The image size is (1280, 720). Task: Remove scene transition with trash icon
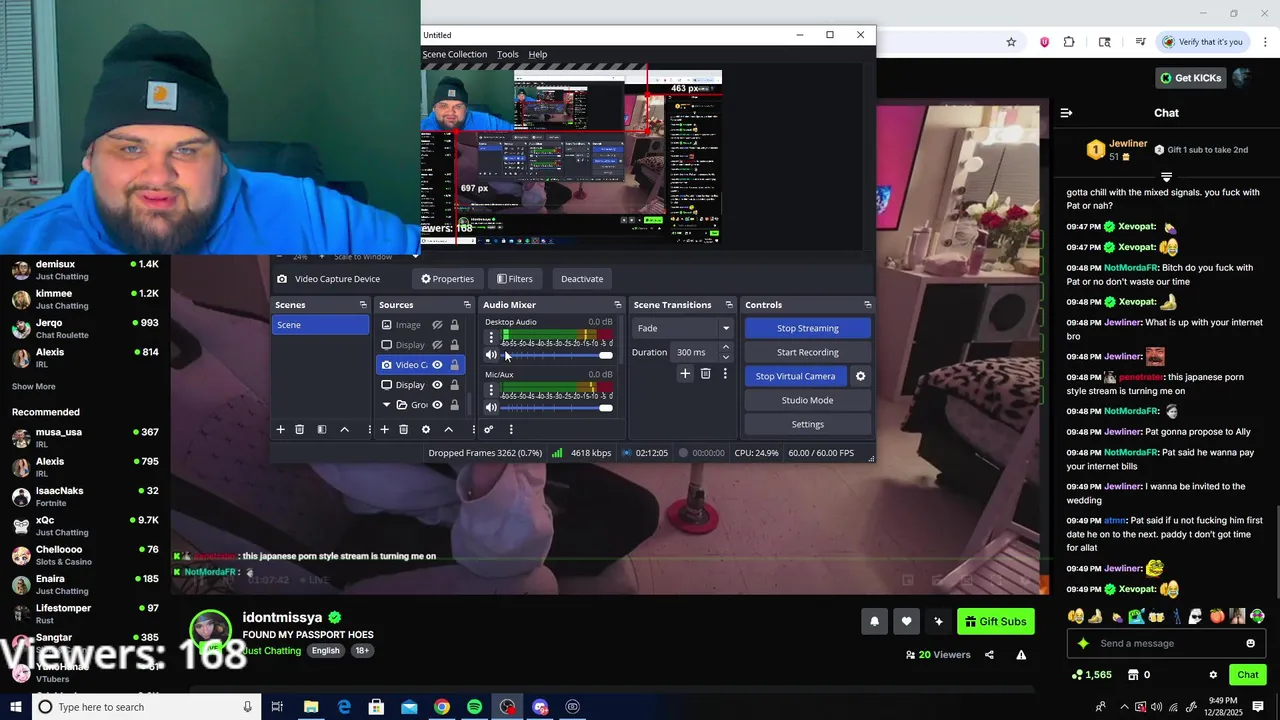[x=705, y=374]
